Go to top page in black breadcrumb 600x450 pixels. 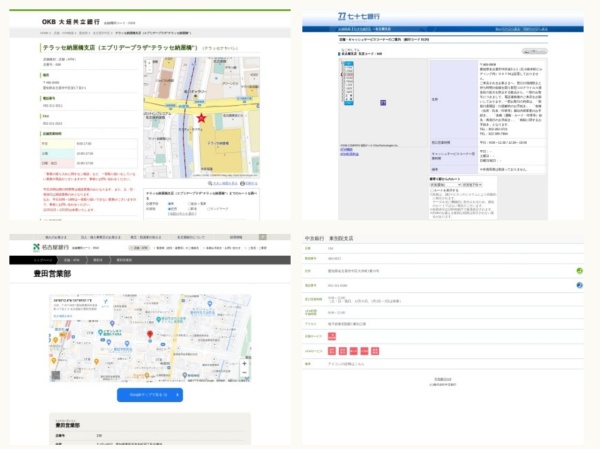43,260
